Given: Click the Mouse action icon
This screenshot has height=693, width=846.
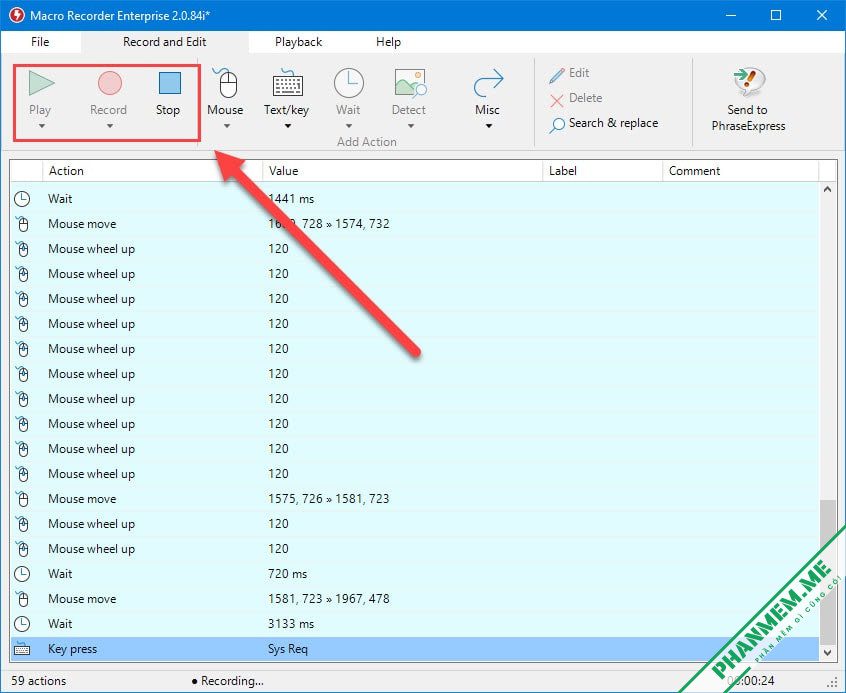Looking at the screenshot, I should pyautogui.click(x=226, y=83).
